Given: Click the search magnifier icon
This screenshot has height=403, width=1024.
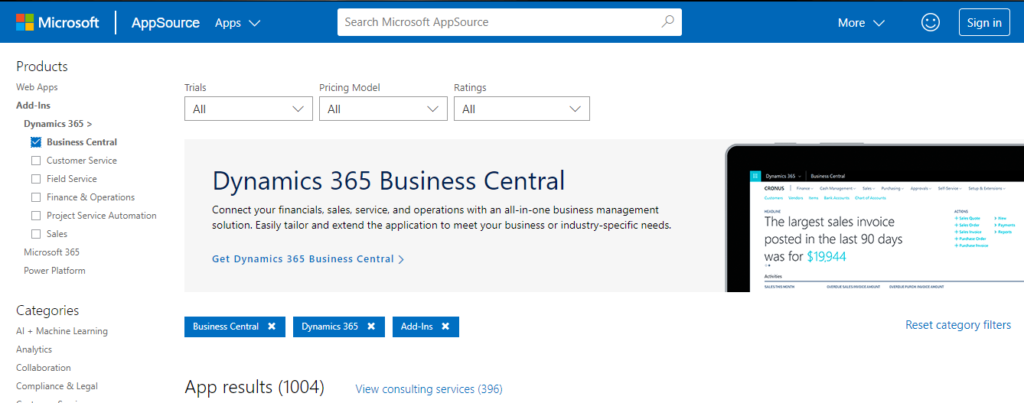Looking at the screenshot, I should [667, 21].
